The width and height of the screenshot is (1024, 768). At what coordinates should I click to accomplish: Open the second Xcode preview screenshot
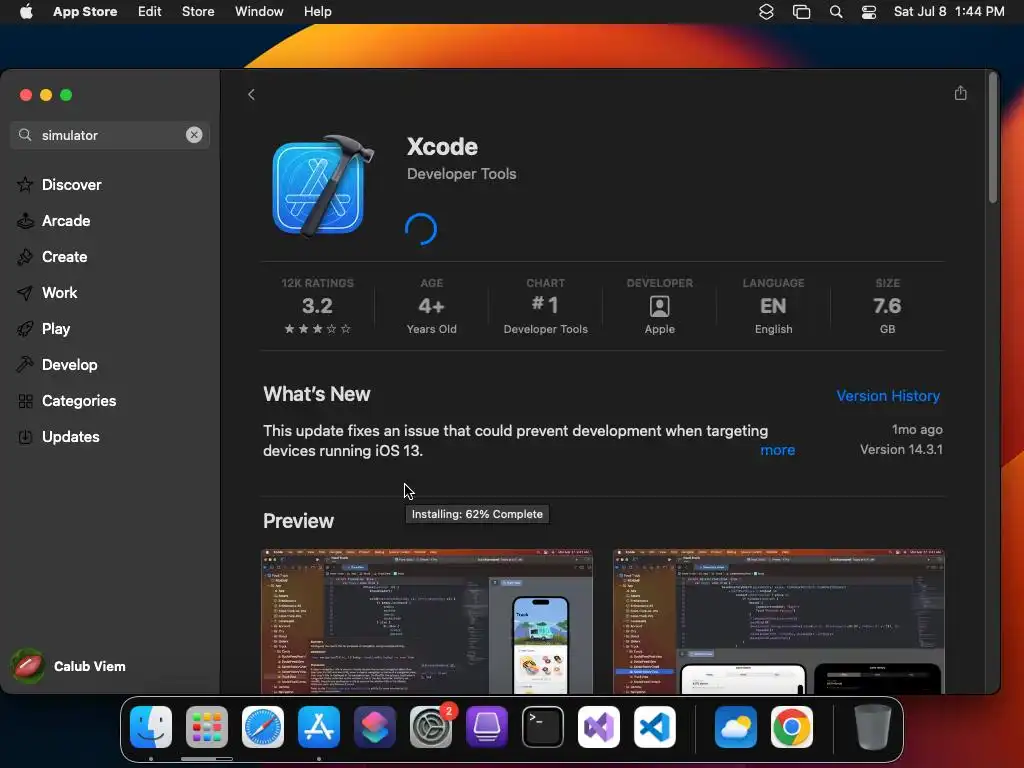[778, 622]
